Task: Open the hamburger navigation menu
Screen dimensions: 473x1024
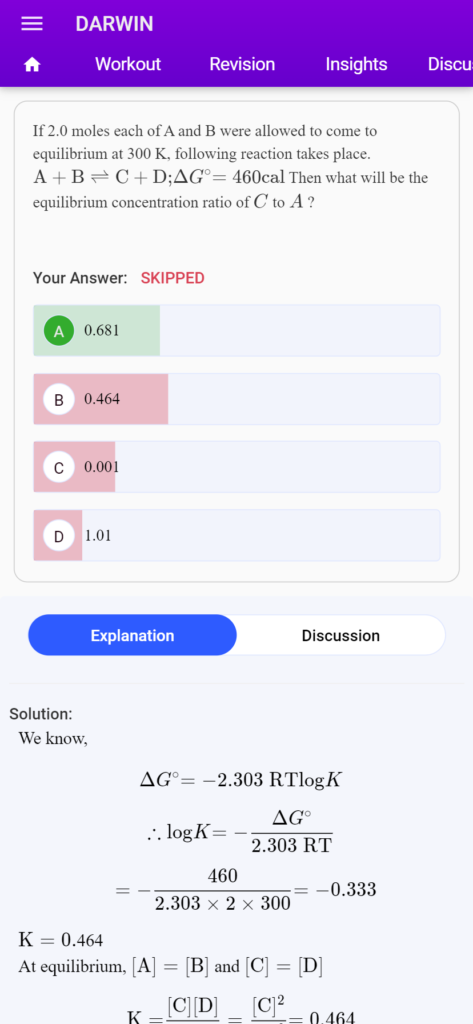Action: pyautogui.click(x=31, y=24)
